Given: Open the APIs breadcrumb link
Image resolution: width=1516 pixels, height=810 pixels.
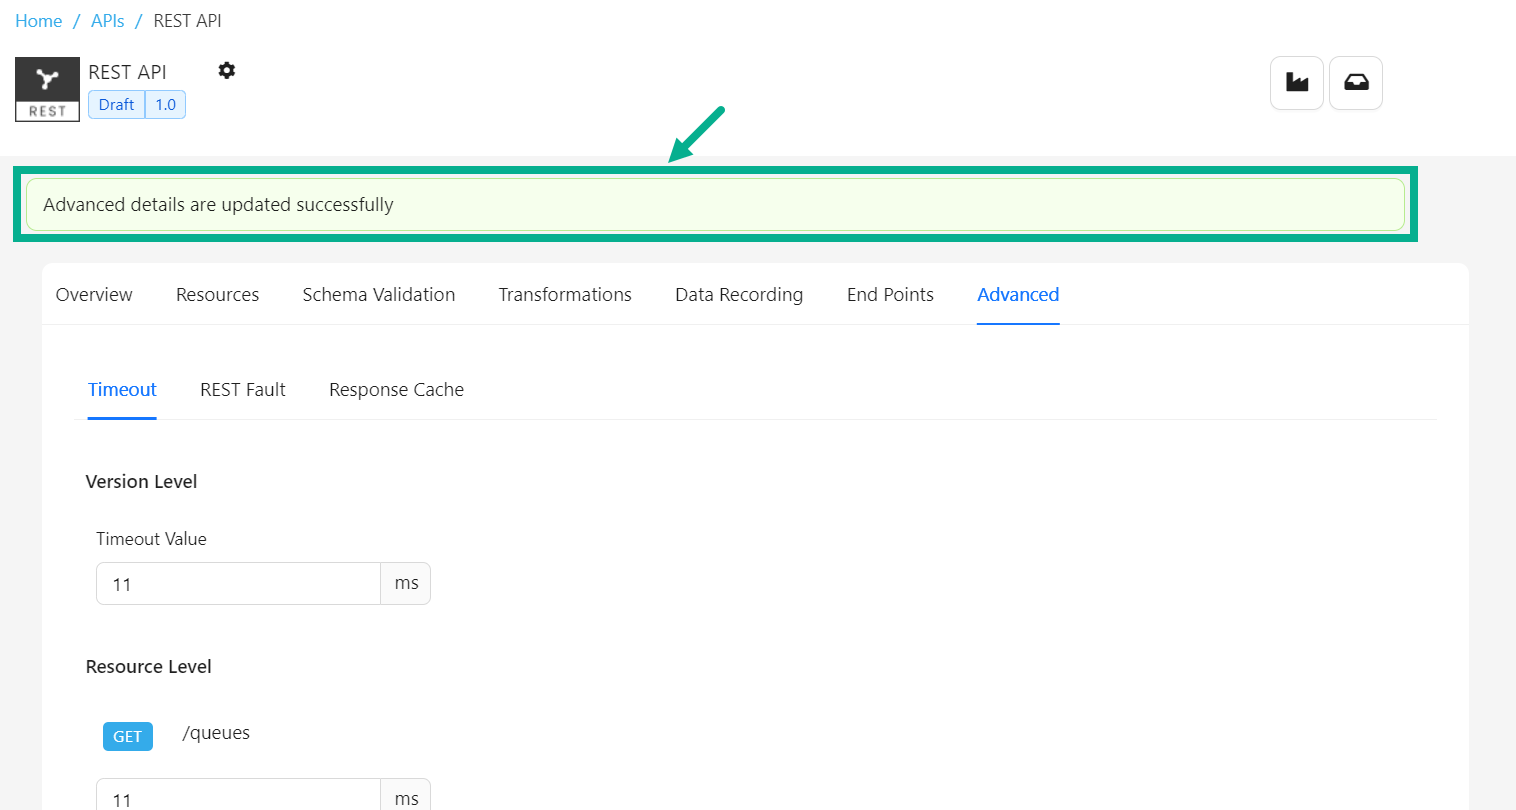Looking at the screenshot, I should (108, 21).
